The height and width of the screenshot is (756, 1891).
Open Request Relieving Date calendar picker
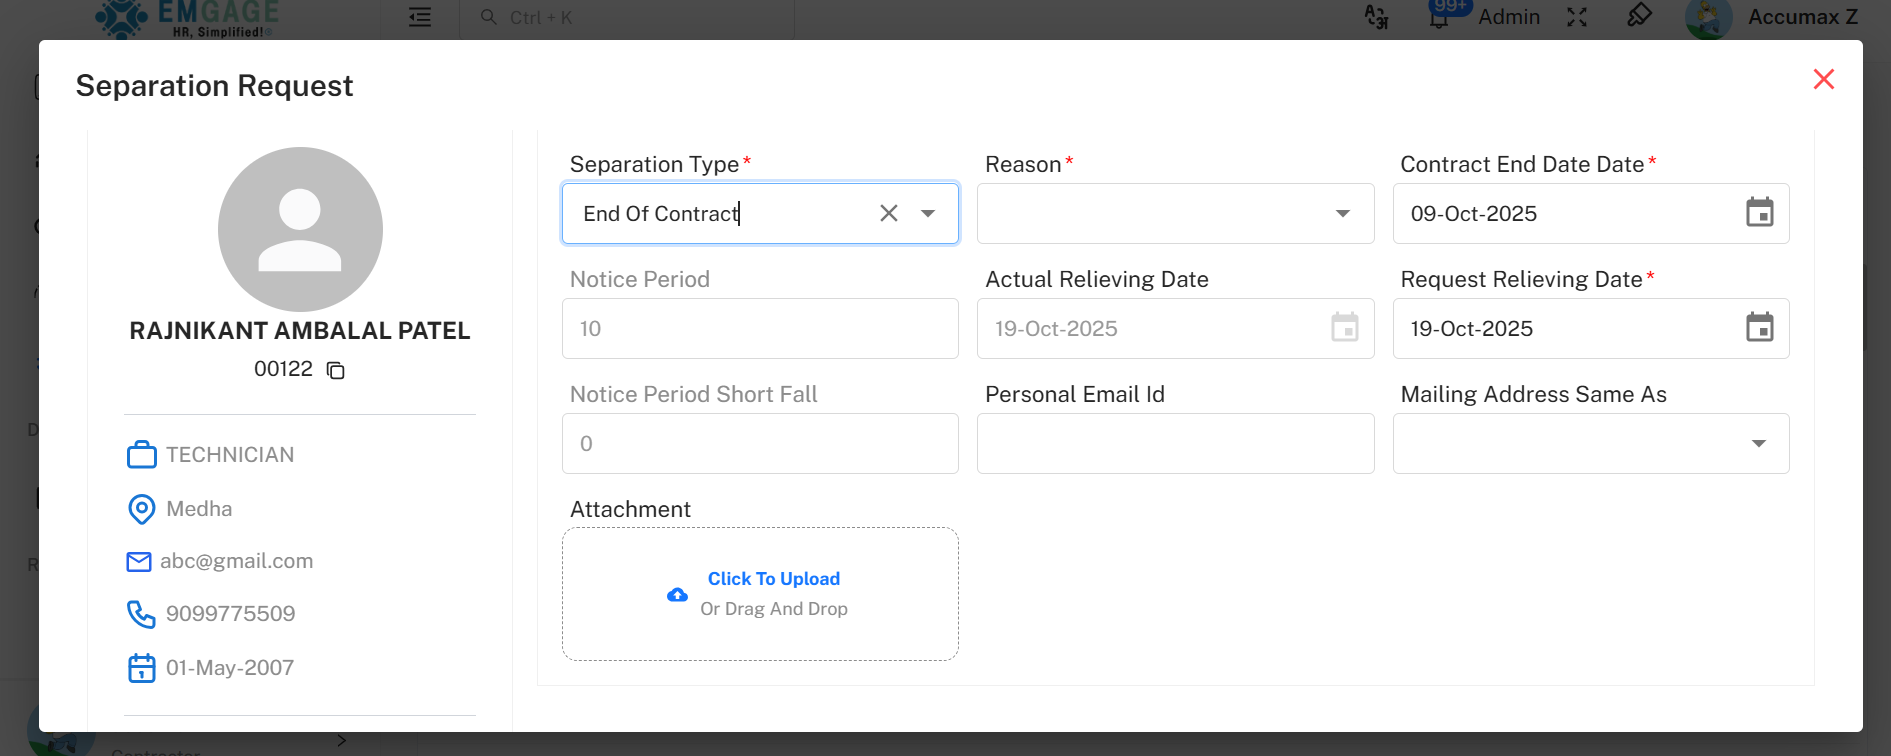[1759, 328]
